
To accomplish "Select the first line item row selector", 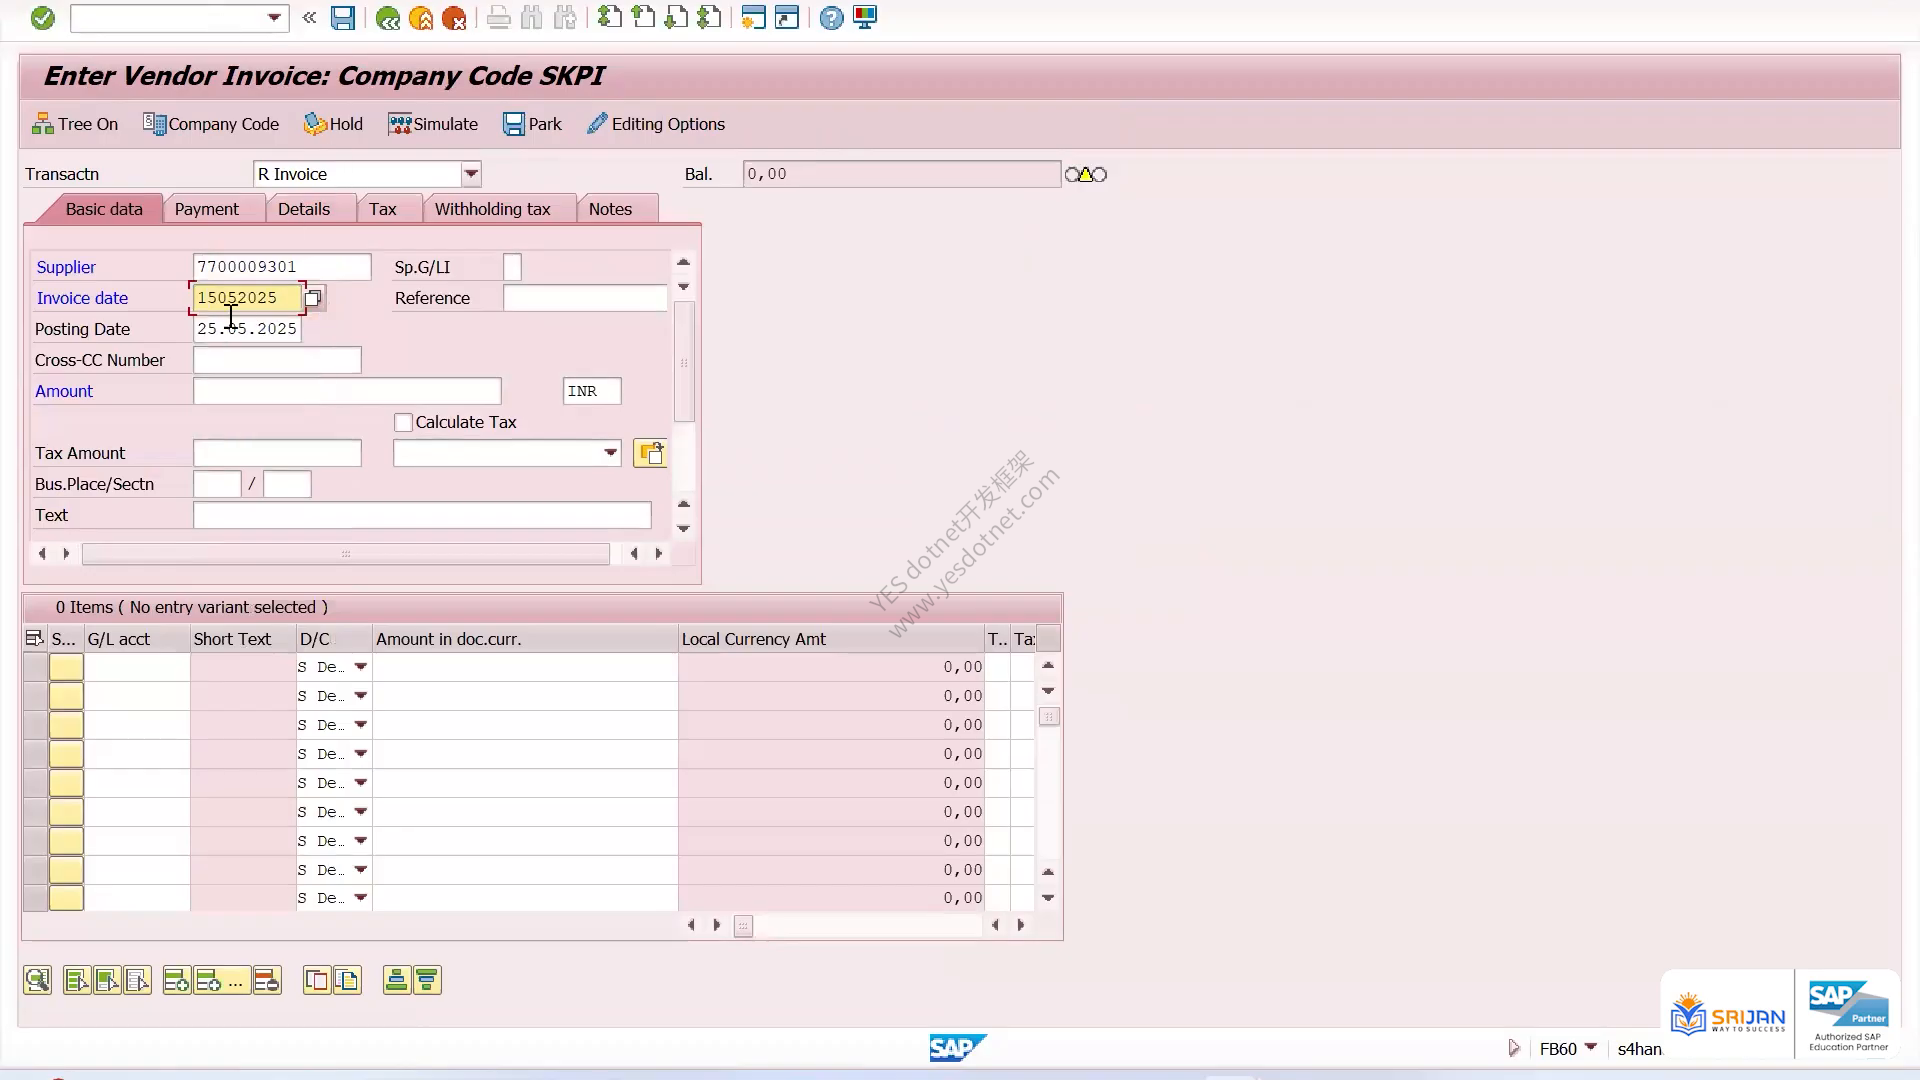I will (x=35, y=667).
